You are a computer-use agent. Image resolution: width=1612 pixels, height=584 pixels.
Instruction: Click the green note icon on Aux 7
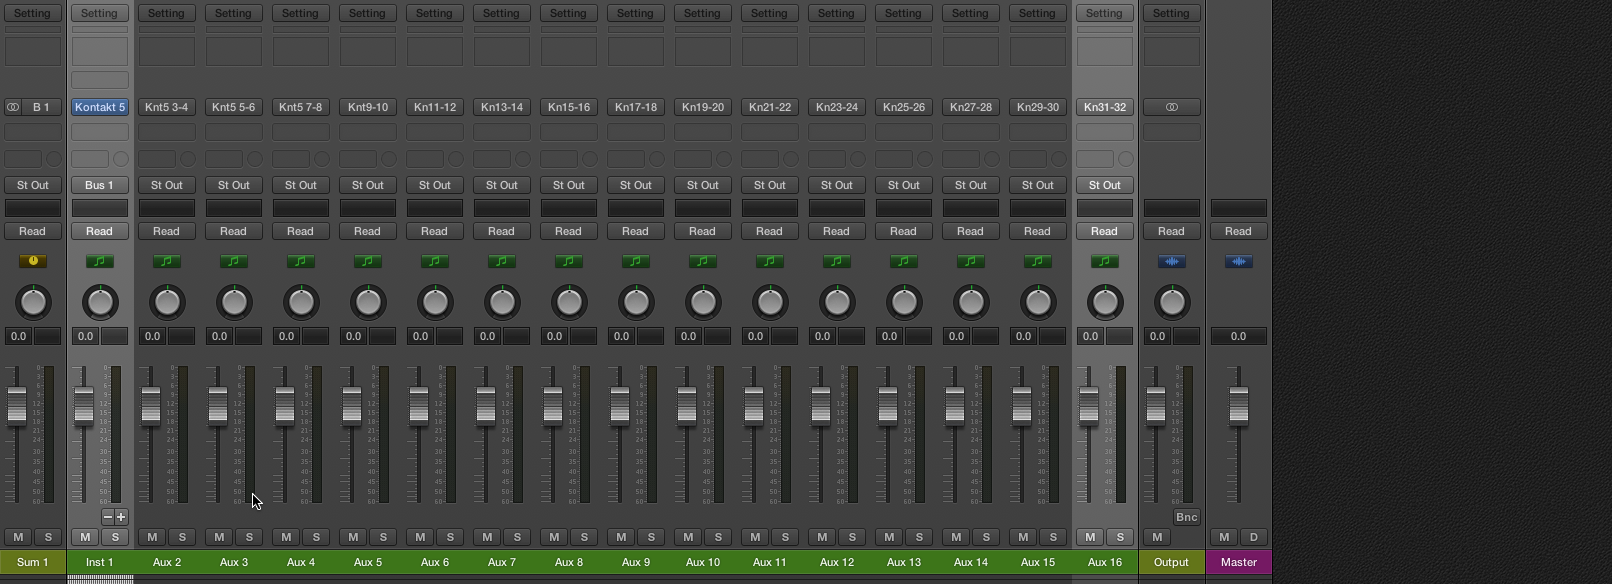click(502, 262)
